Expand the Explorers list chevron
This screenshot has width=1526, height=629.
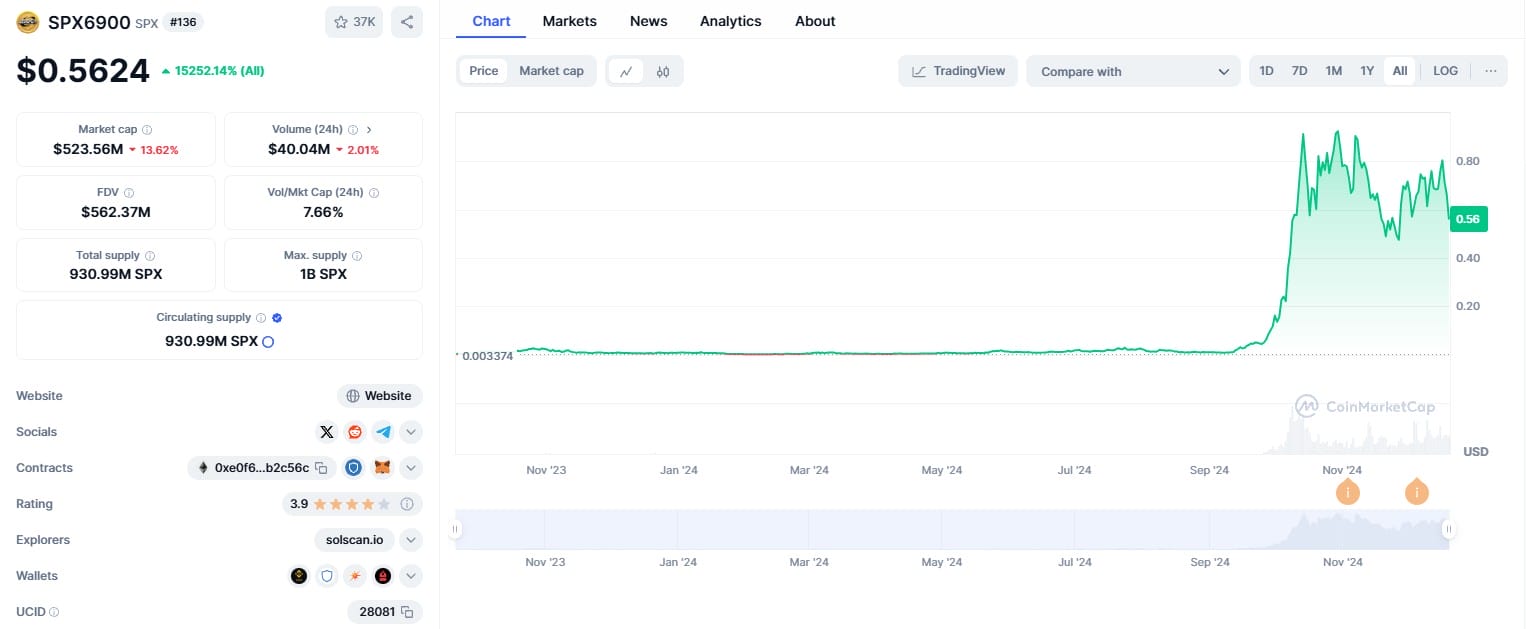412,540
